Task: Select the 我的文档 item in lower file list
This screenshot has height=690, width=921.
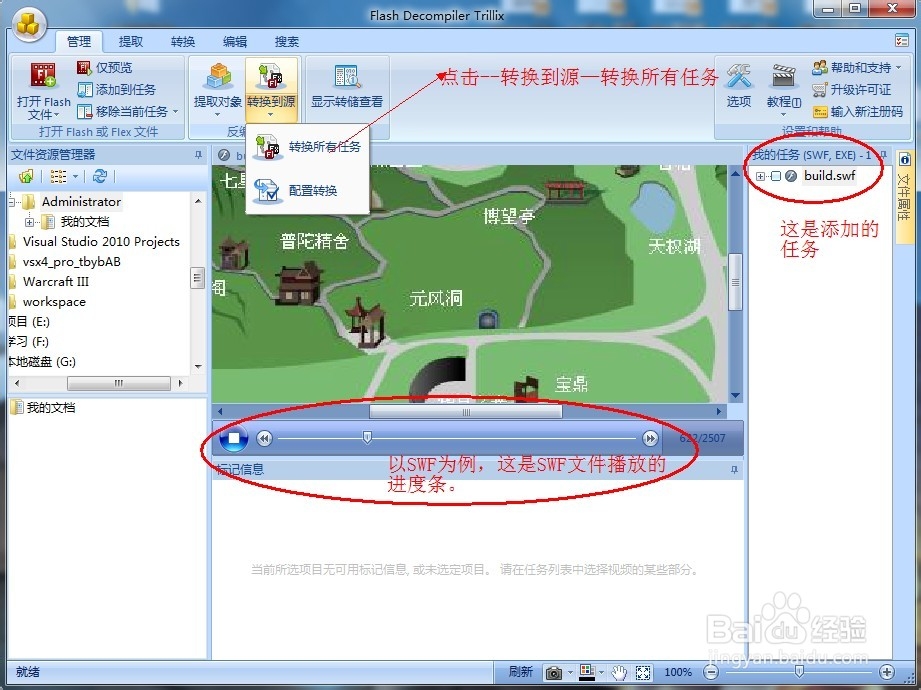Action: click(43, 408)
